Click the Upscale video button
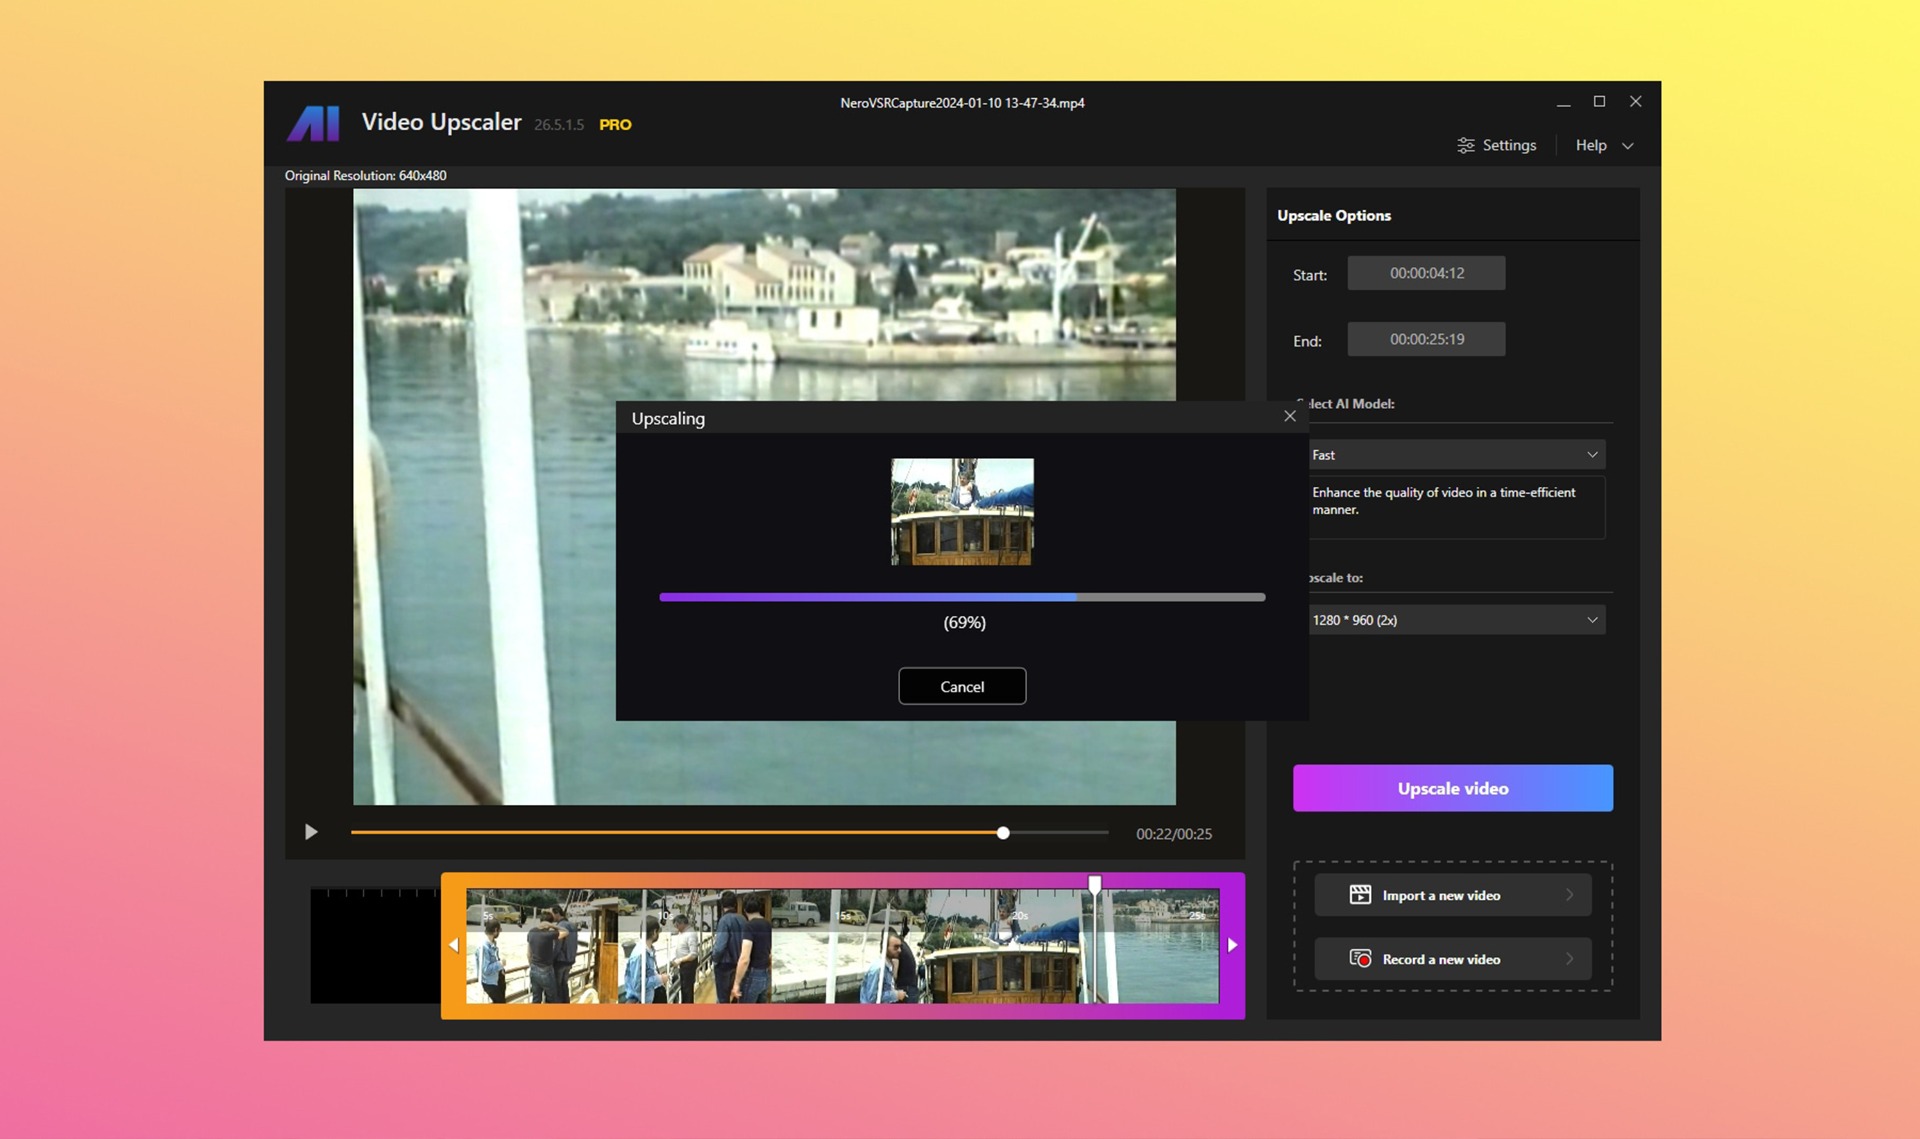The width and height of the screenshot is (1920, 1139). (x=1452, y=788)
